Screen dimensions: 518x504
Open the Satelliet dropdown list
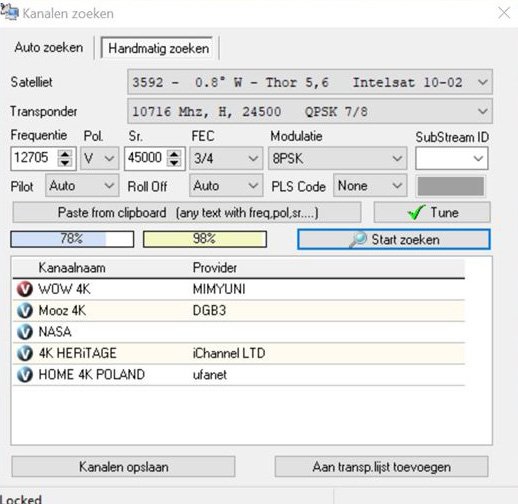click(310, 82)
